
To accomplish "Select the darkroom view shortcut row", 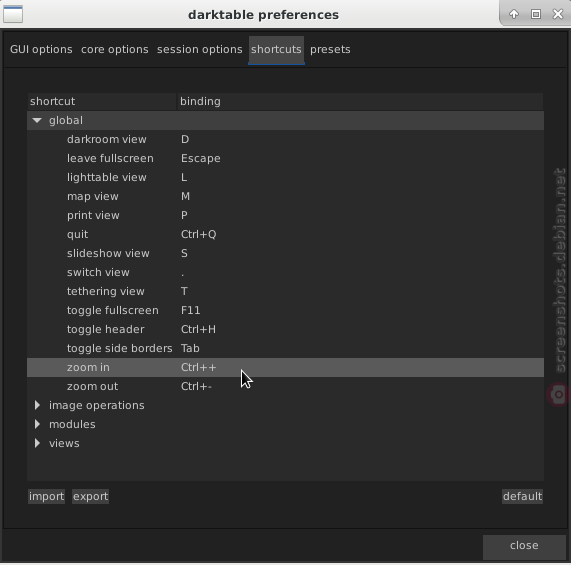I will click(286, 139).
